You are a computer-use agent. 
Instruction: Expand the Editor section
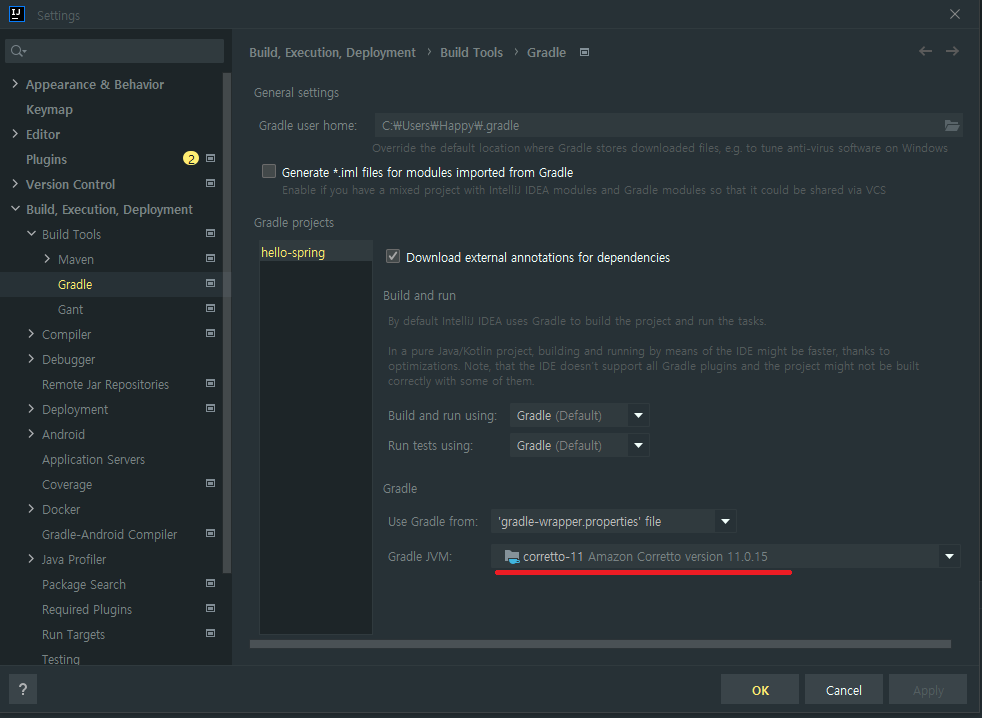pos(15,133)
